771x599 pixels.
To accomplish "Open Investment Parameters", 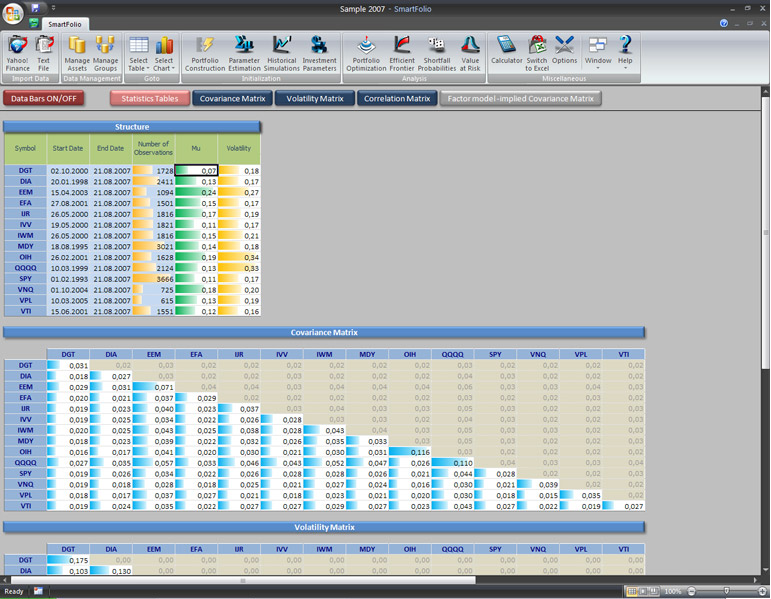I will [x=319, y=53].
